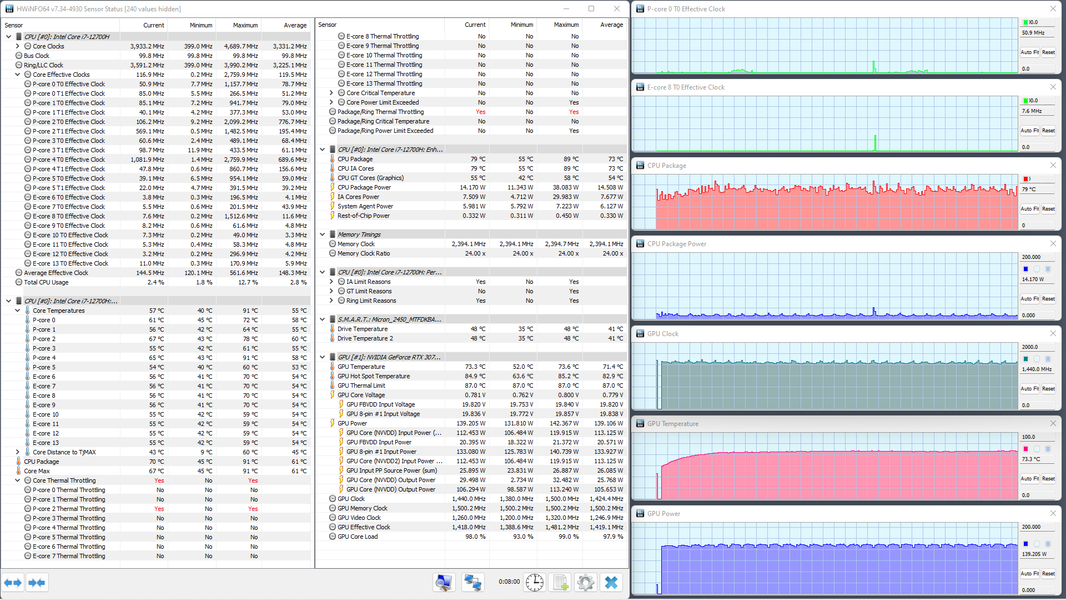Image resolution: width=1066 pixels, height=600 pixels.
Task: Close the GPU Clock graph window
Action: [x=1053, y=333]
